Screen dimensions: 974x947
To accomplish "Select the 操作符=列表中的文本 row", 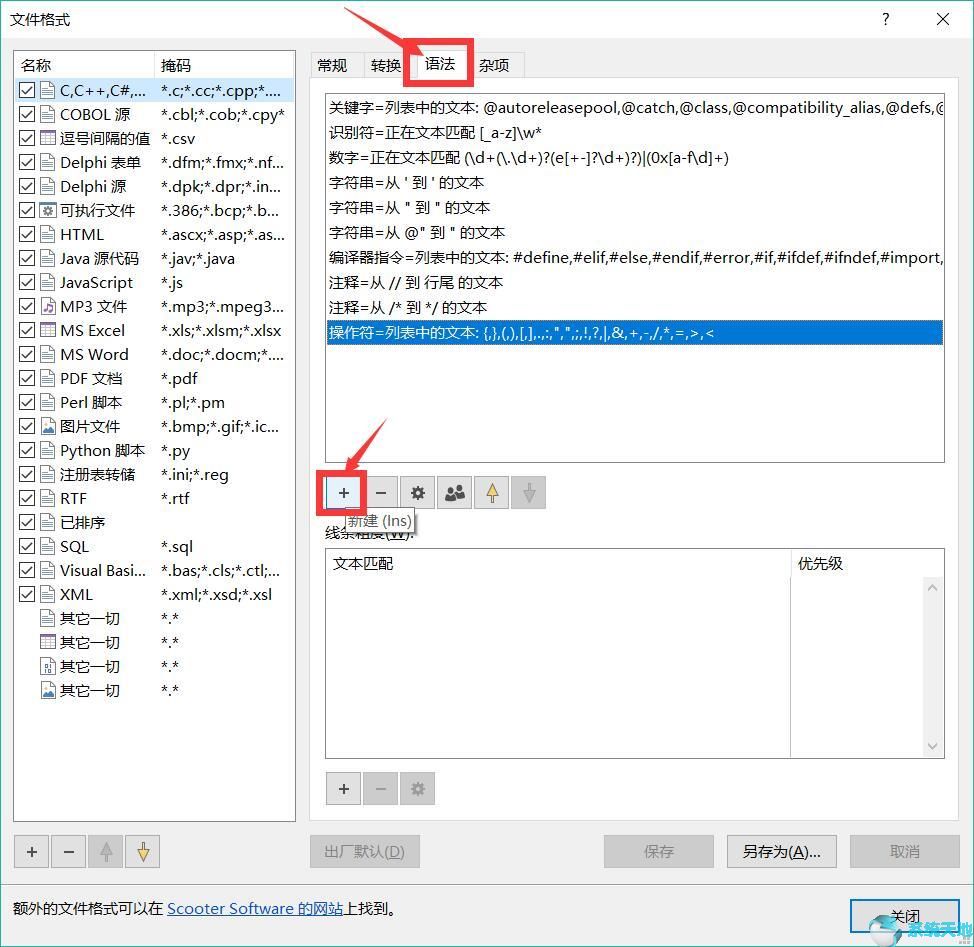I will (x=635, y=332).
